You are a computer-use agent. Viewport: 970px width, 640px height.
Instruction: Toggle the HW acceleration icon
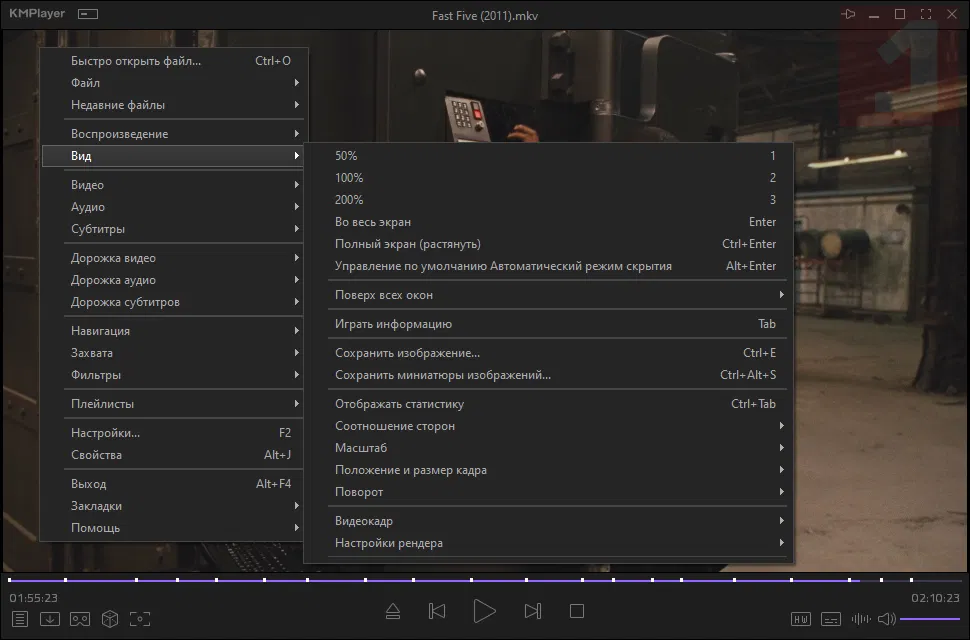[x=800, y=619]
